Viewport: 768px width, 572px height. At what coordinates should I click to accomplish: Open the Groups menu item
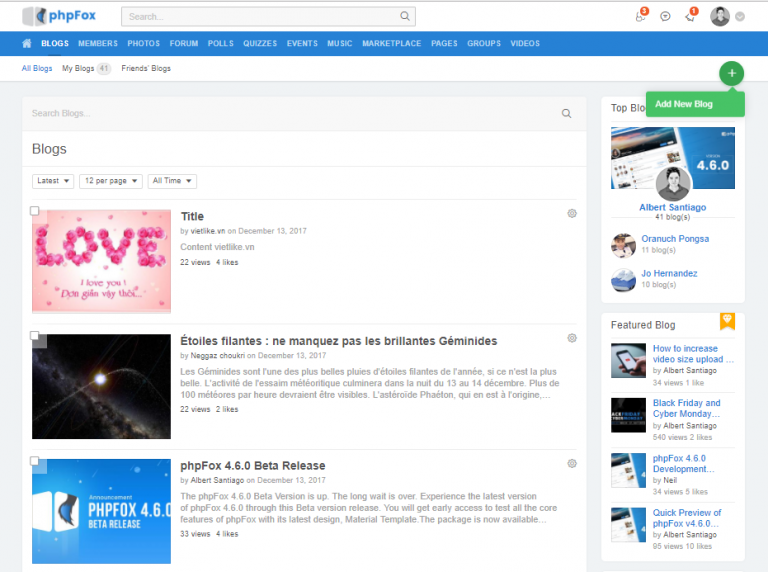click(x=484, y=44)
